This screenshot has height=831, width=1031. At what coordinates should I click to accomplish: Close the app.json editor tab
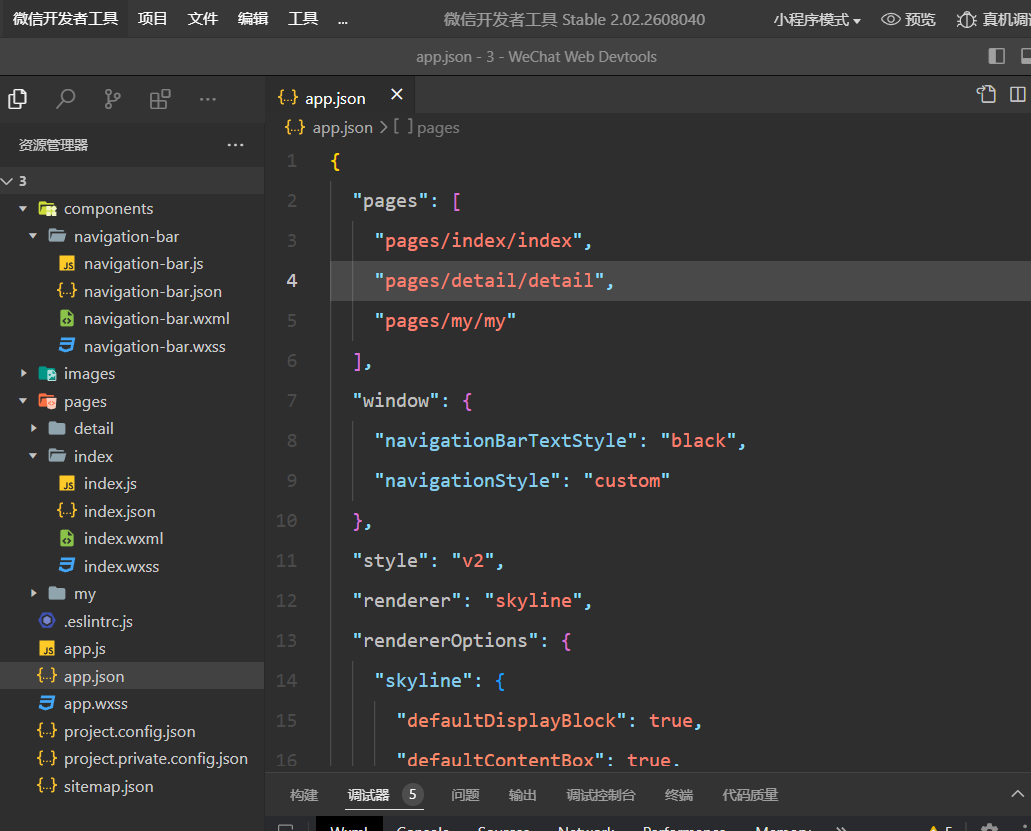click(x=396, y=95)
